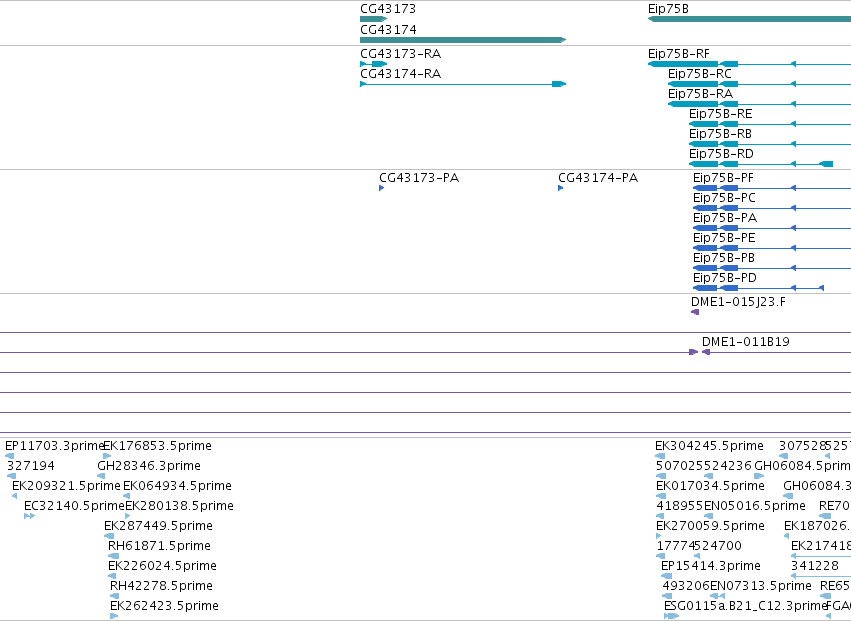Open the 524700 feature label
This screenshot has height=621, width=851.
coord(718,547)
